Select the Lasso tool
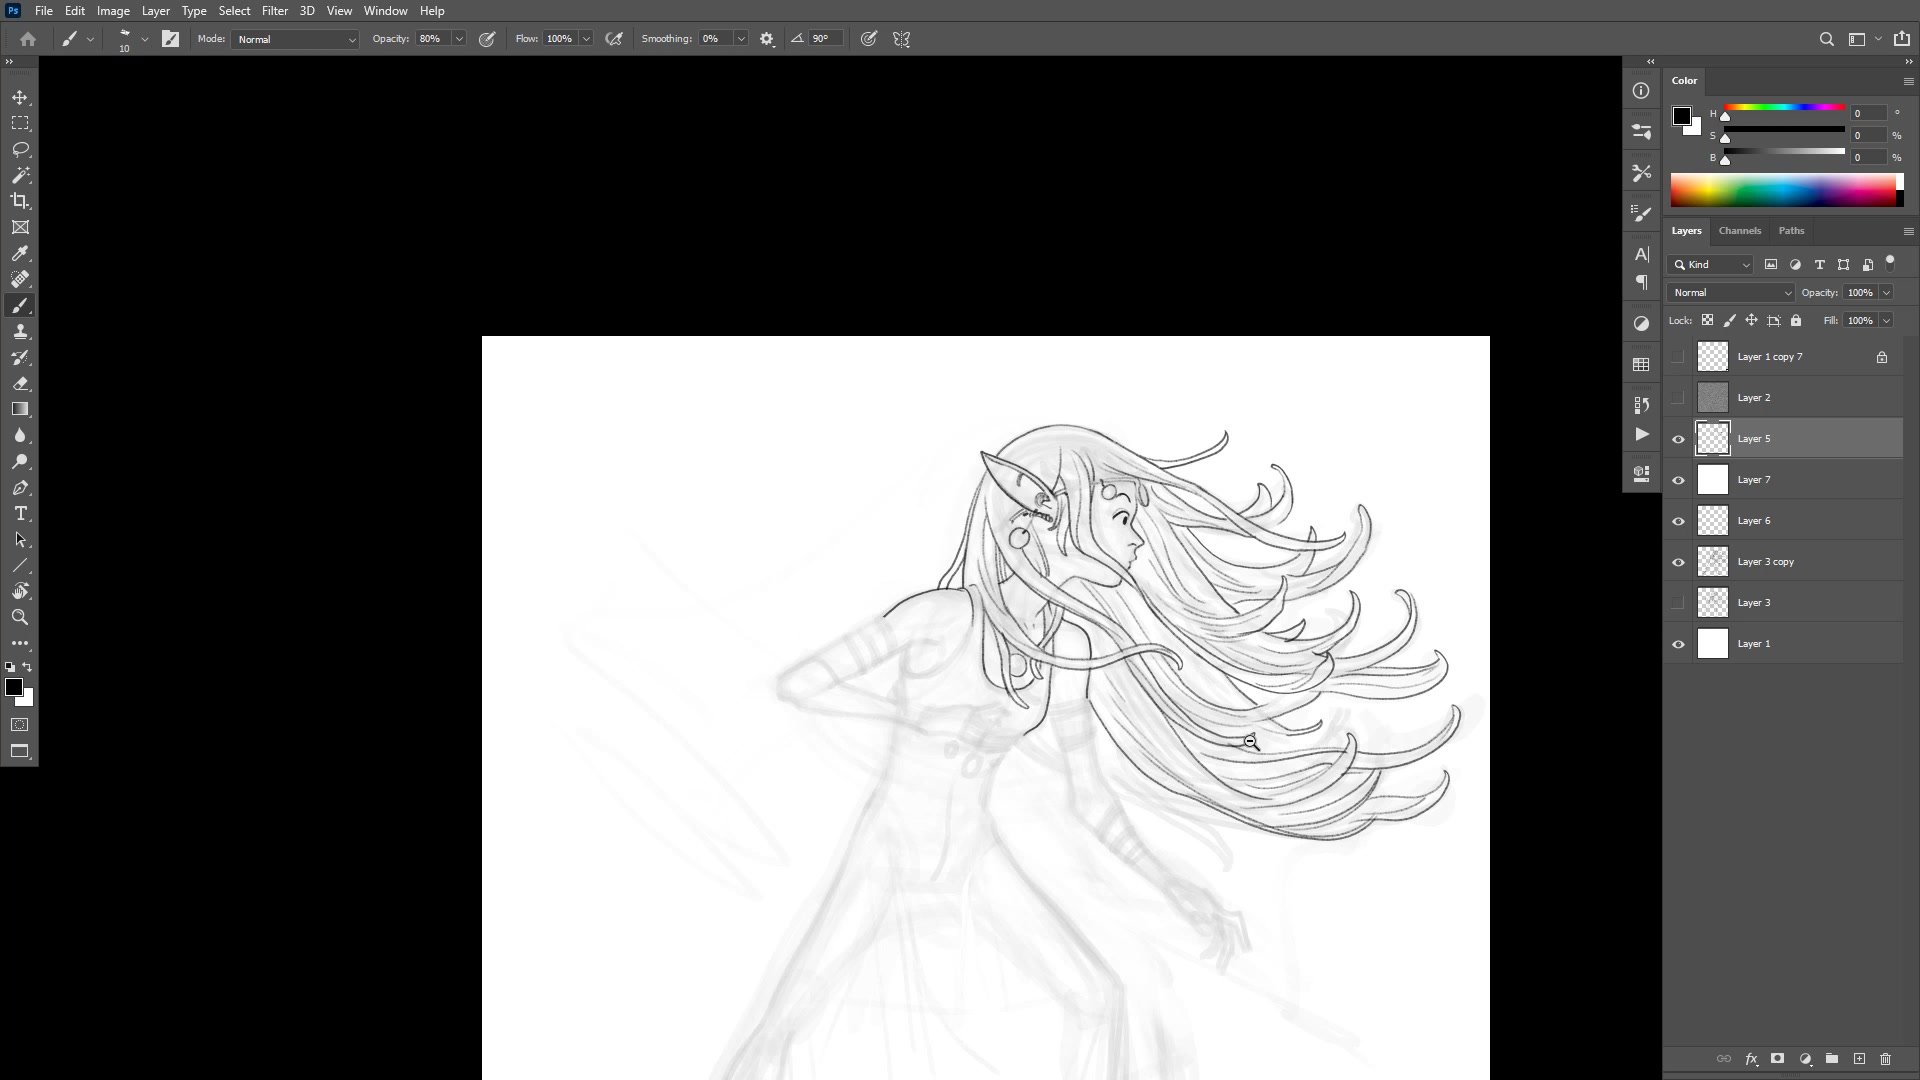Viewport: 1920px width, 1080px height. click(x=20, y=149)
